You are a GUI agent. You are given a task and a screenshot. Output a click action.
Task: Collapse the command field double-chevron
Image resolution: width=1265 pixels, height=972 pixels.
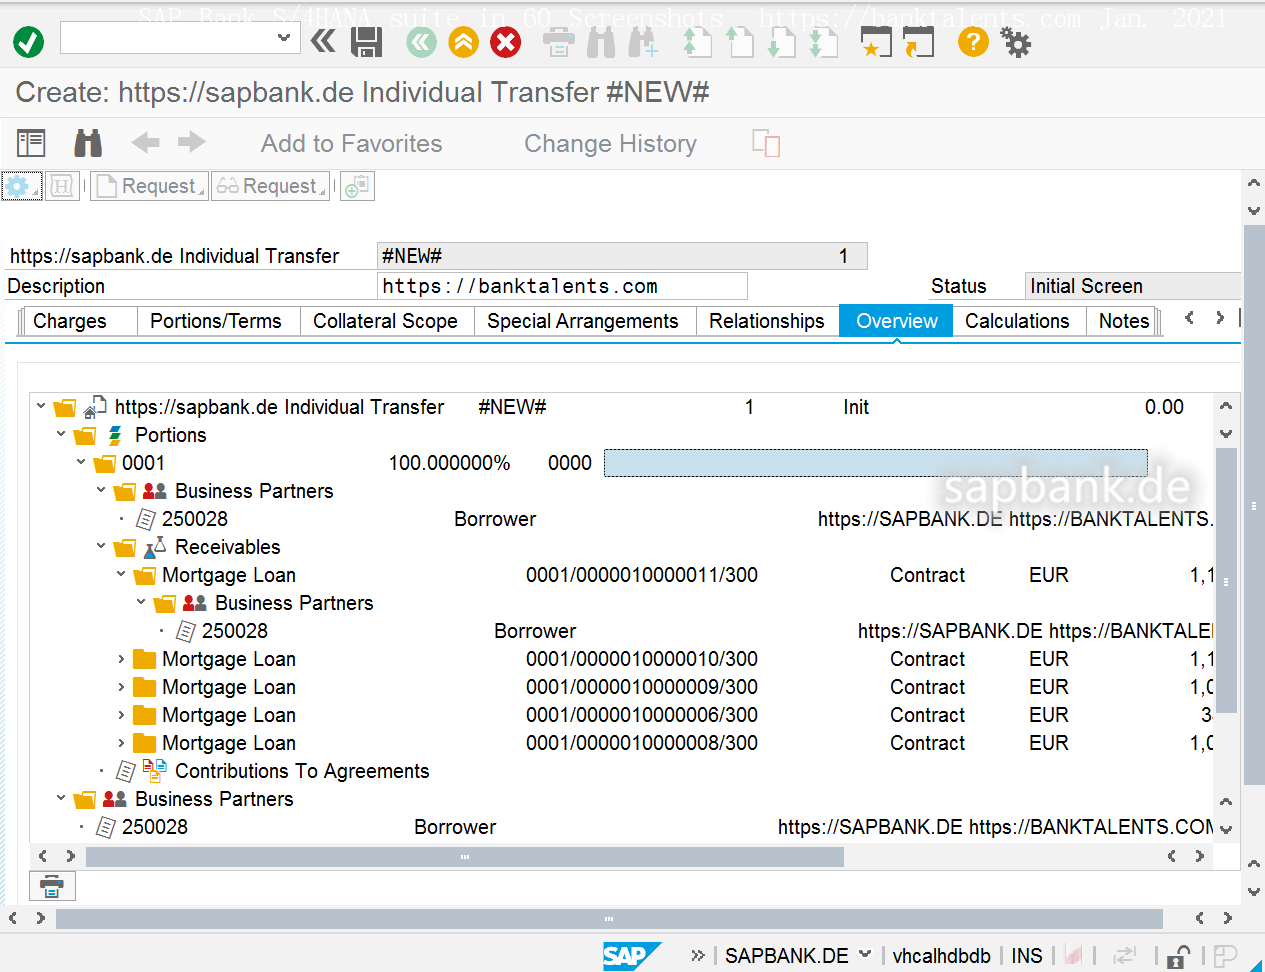tap(323, 41)
